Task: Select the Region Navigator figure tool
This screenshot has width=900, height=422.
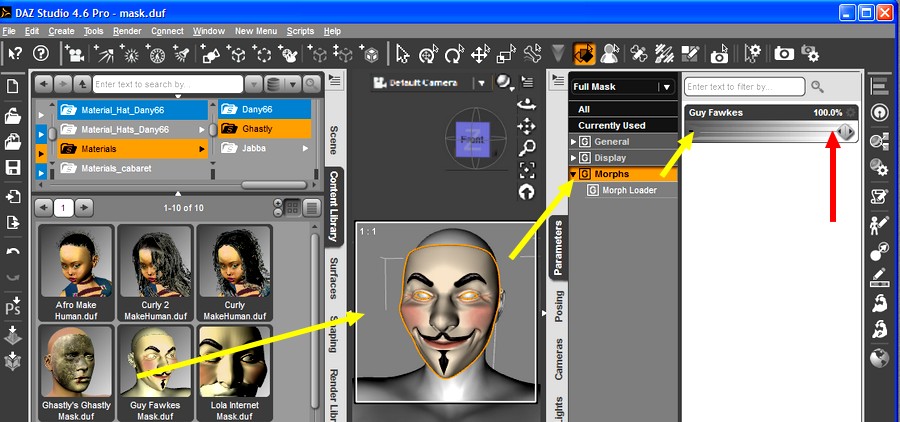Action: (609, 54)
